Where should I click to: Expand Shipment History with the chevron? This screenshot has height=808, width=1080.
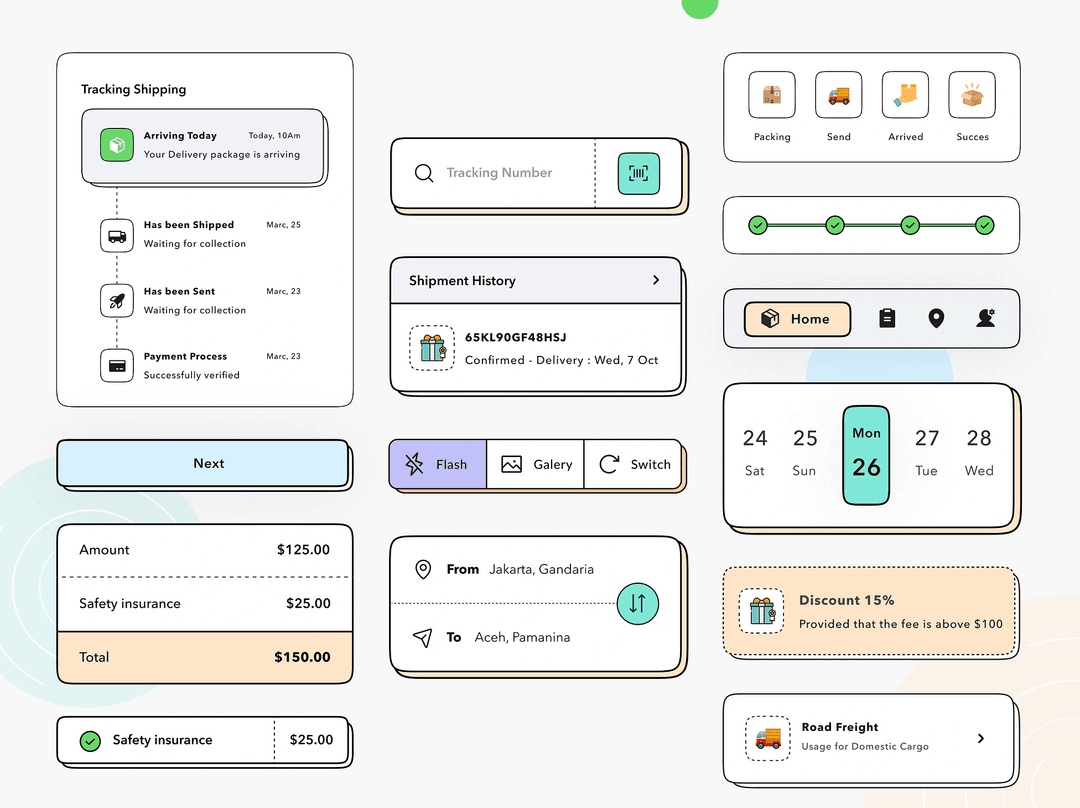[656, 280]
